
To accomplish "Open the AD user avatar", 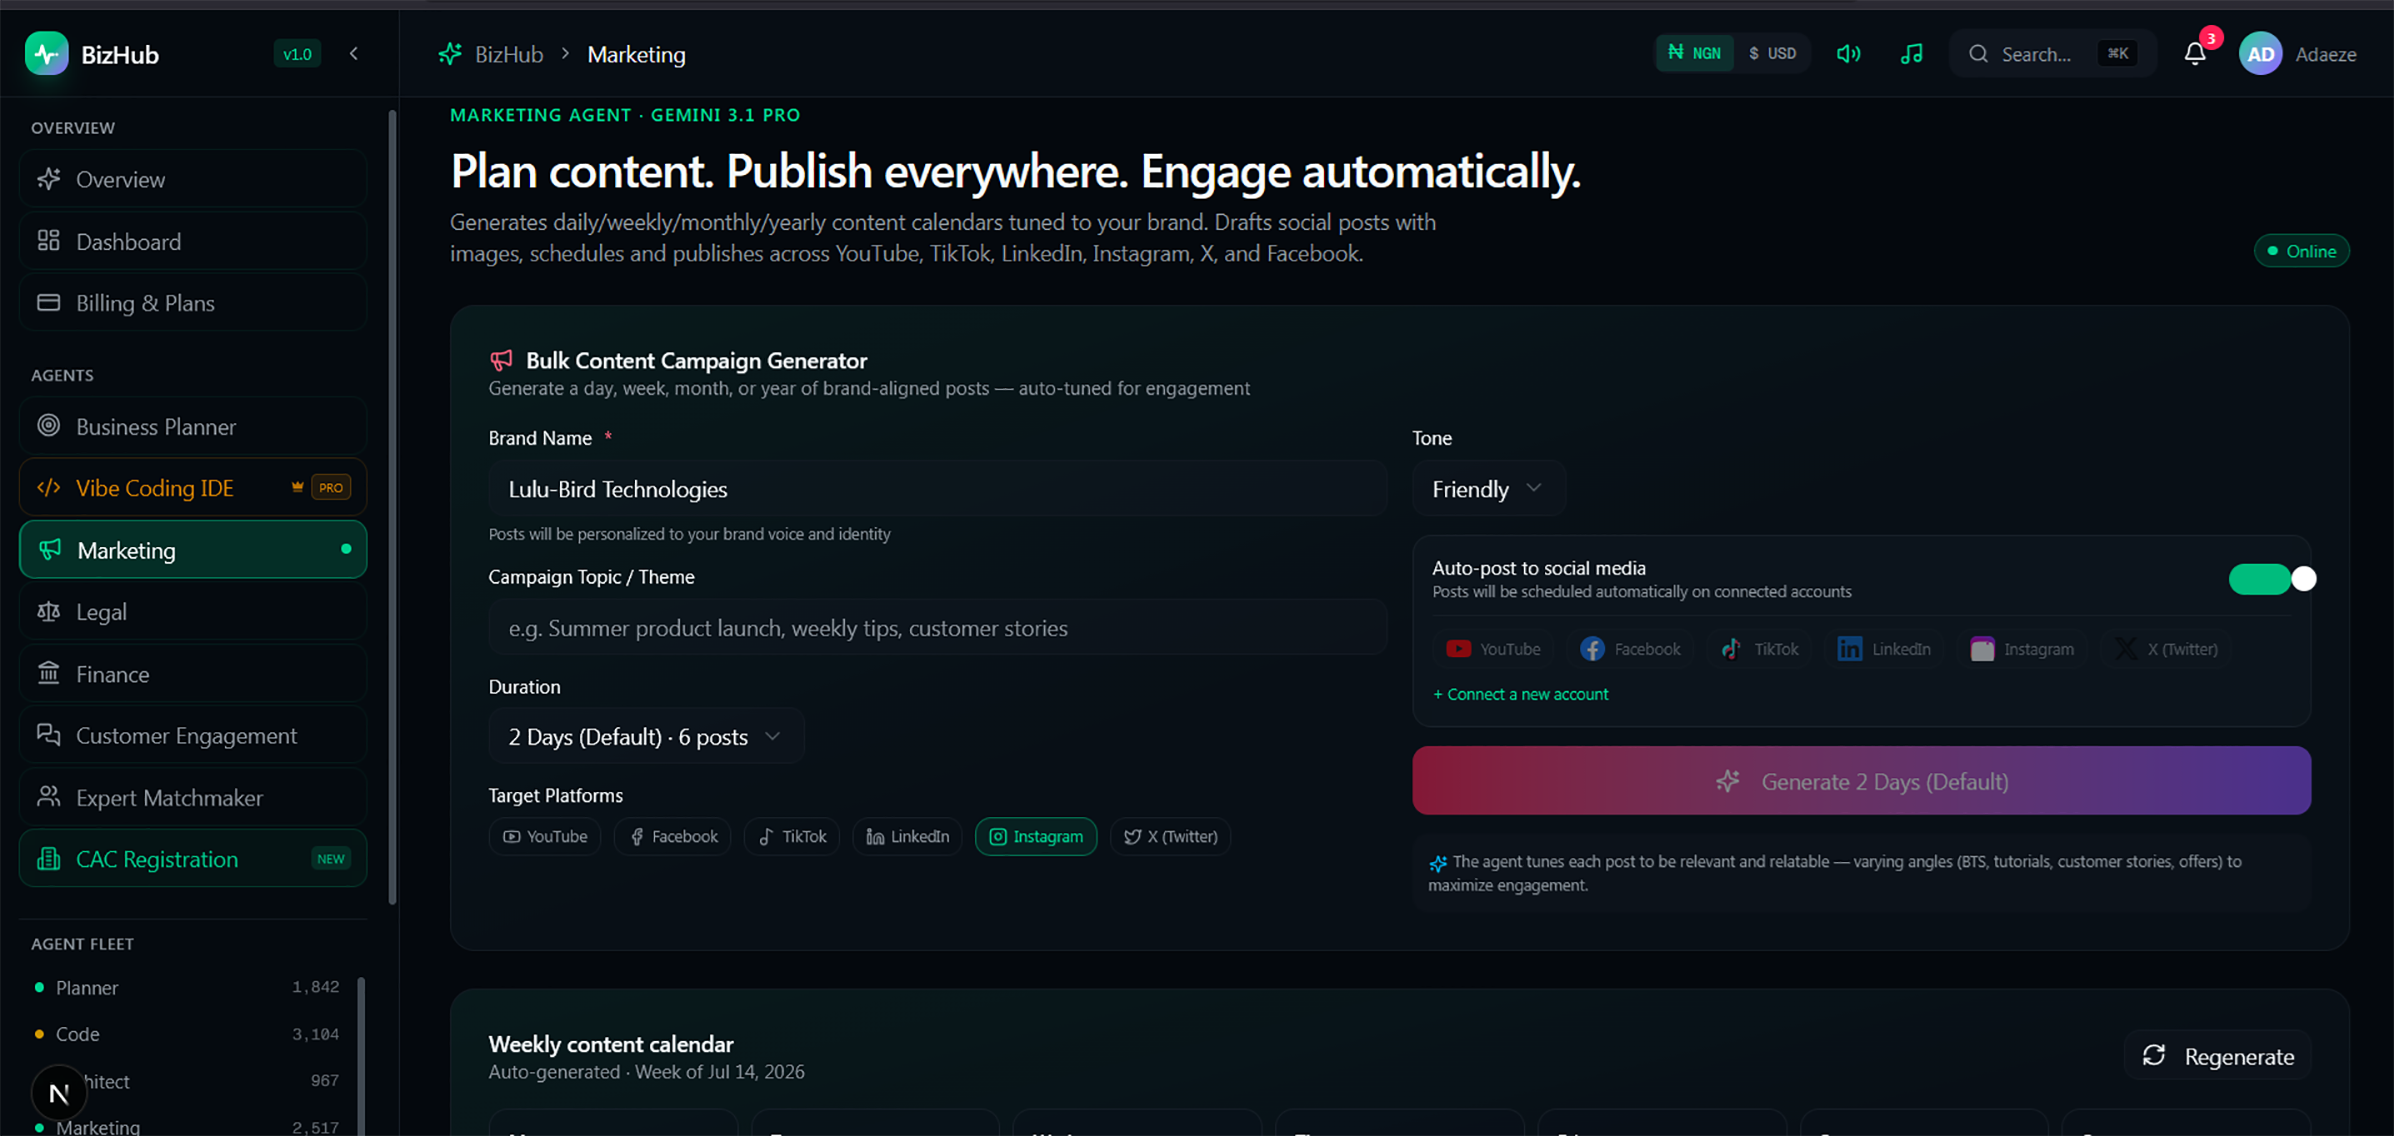I will (2260, 54).
